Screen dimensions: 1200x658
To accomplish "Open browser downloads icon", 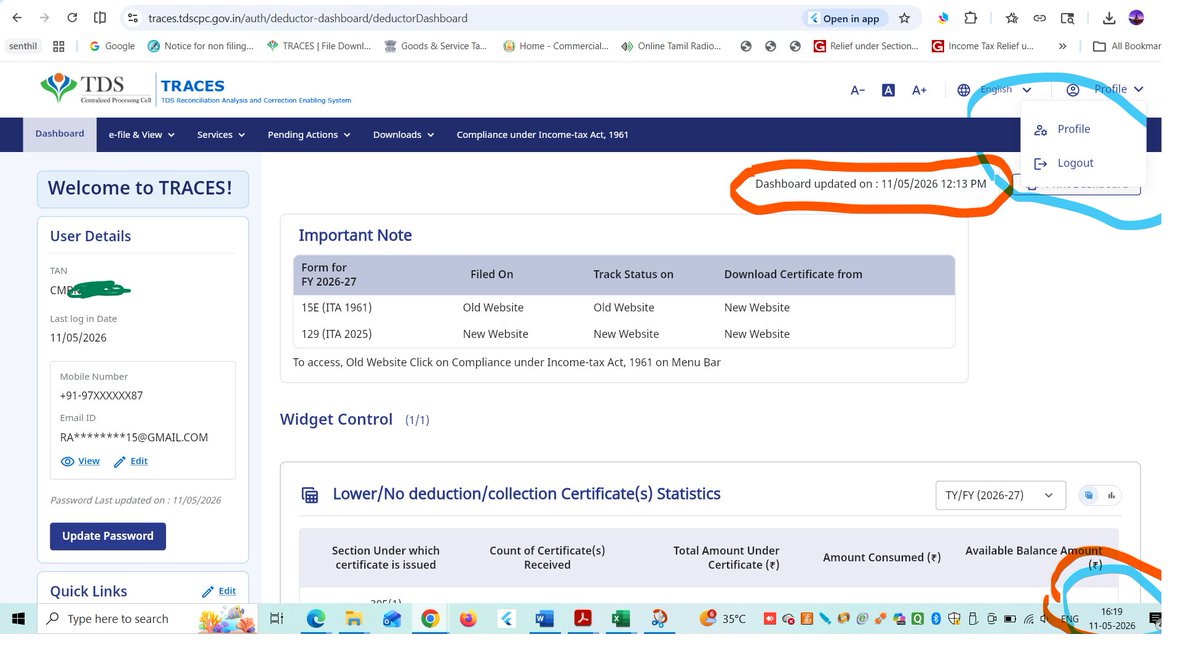I will tap(1108, 18).
